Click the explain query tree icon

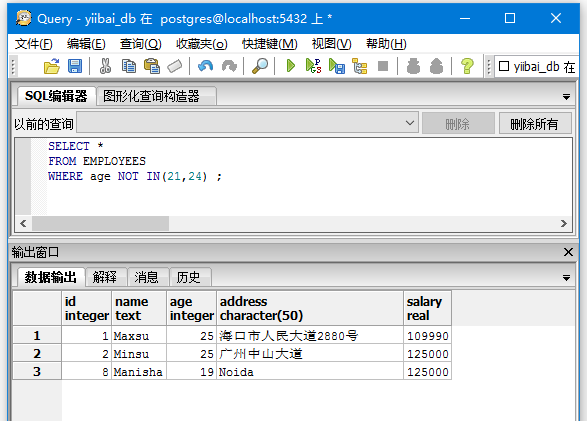pos(360,67)
